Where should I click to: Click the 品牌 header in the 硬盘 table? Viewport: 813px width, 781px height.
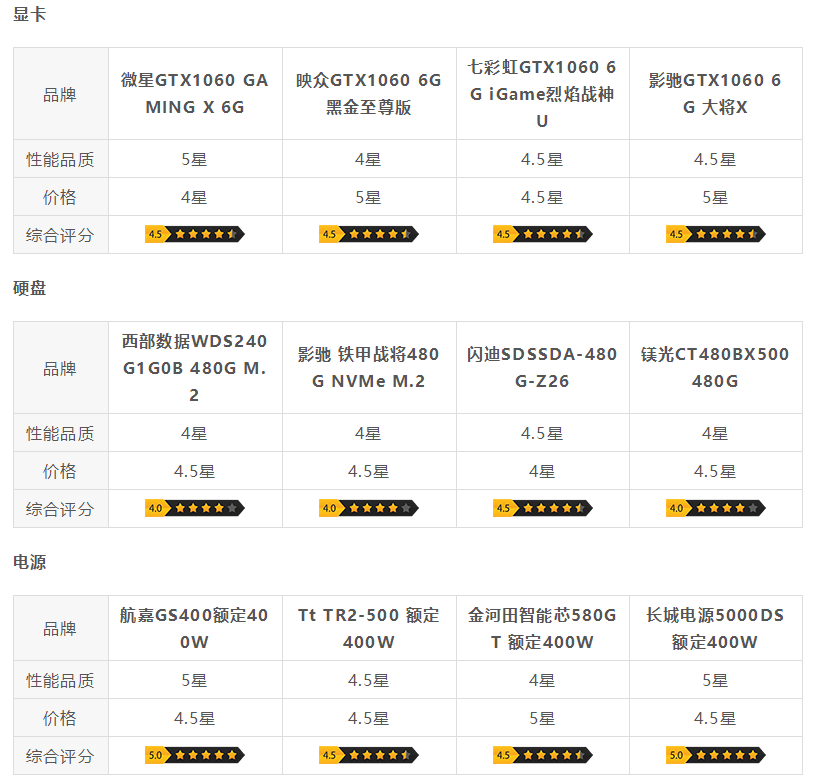(60, 369)
